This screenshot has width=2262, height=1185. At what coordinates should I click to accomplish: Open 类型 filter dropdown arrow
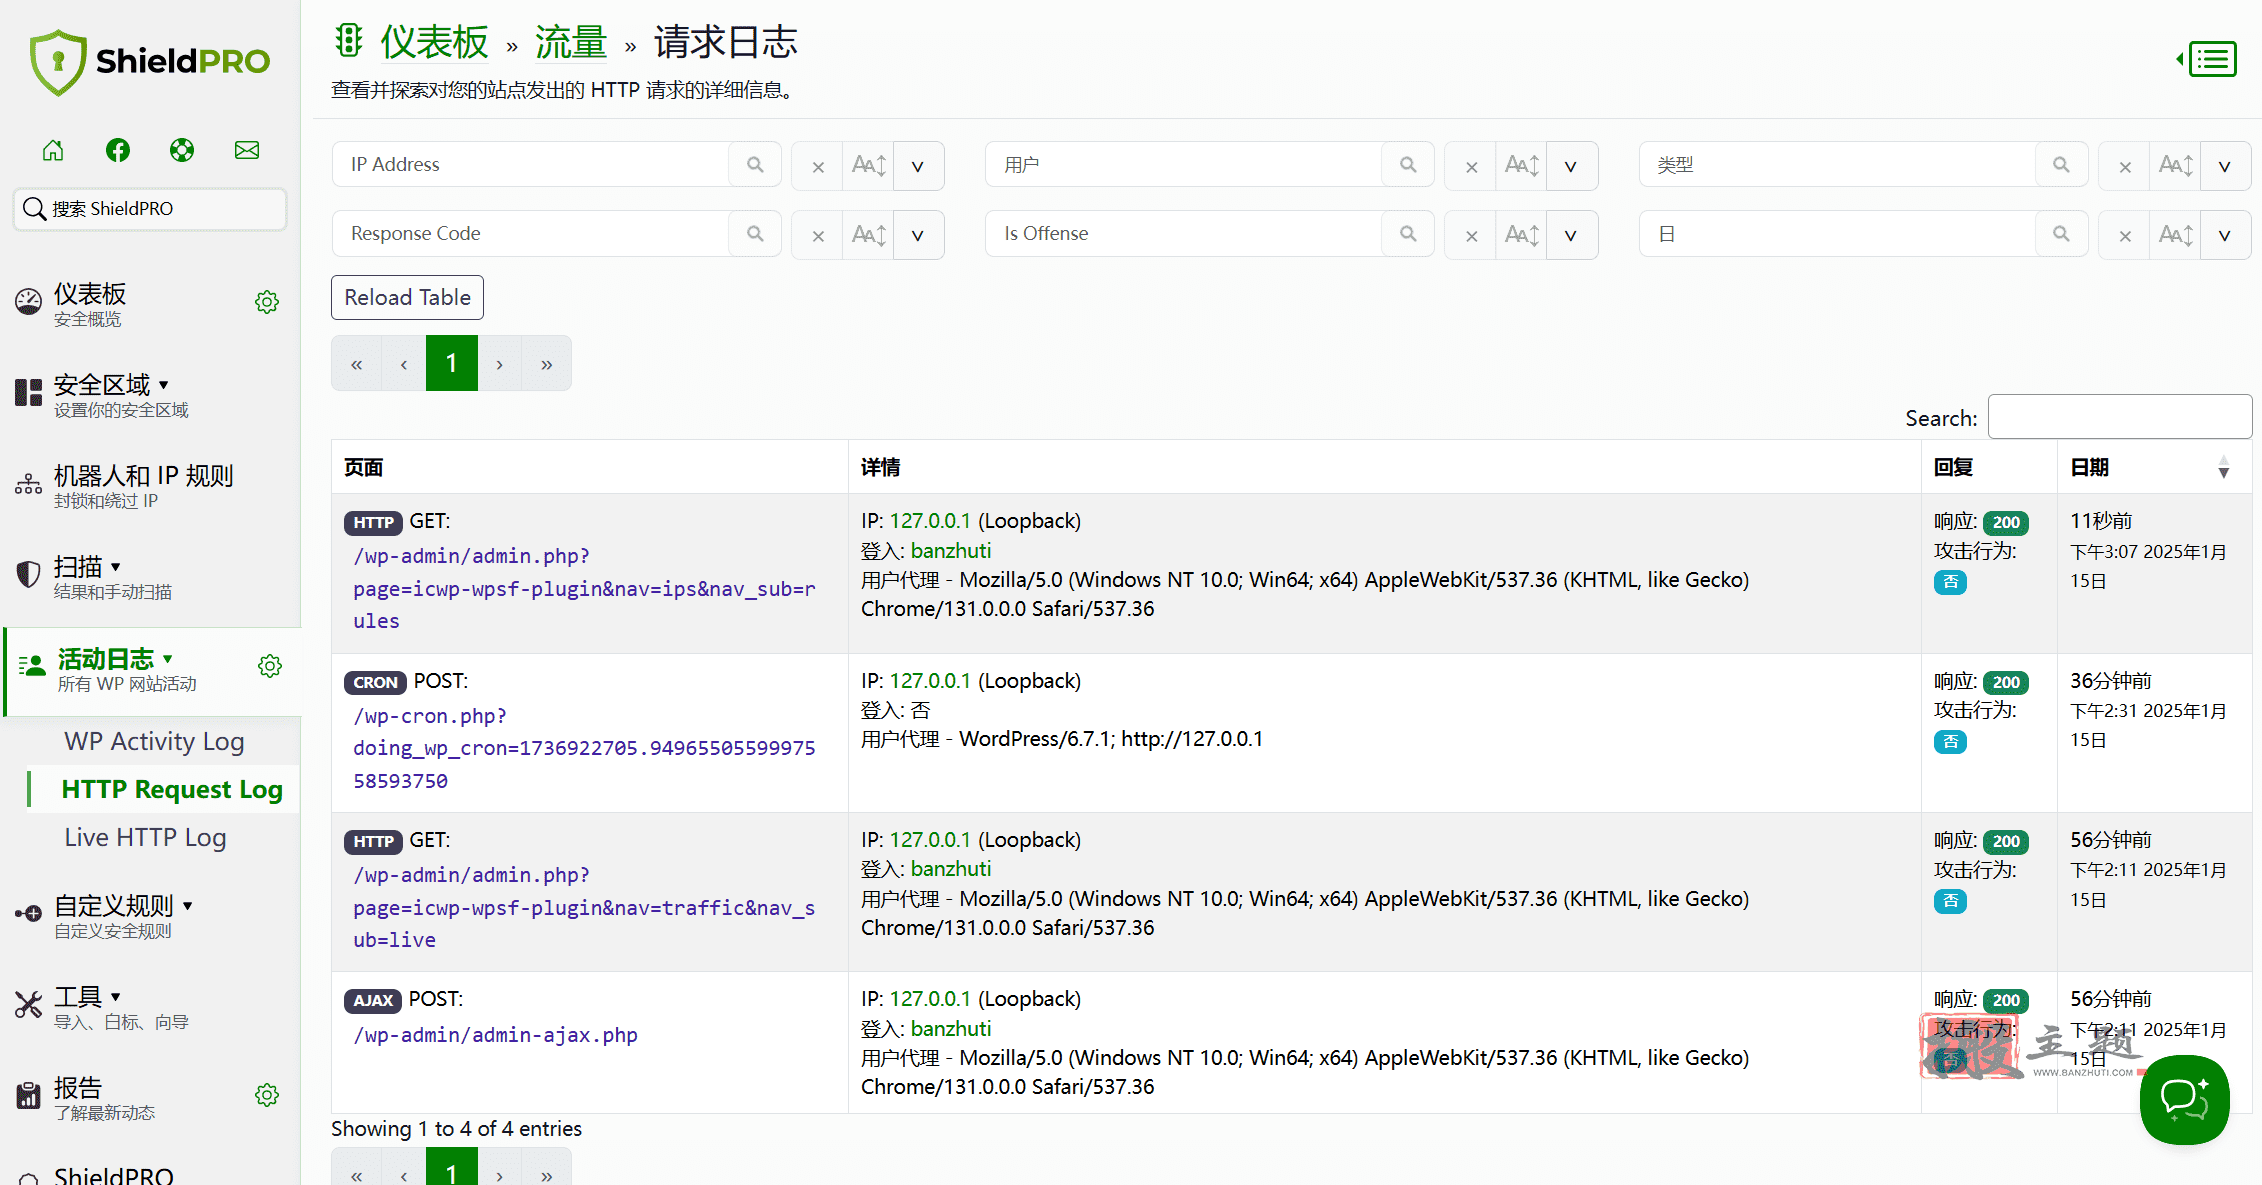click(x=2225, y=166)
